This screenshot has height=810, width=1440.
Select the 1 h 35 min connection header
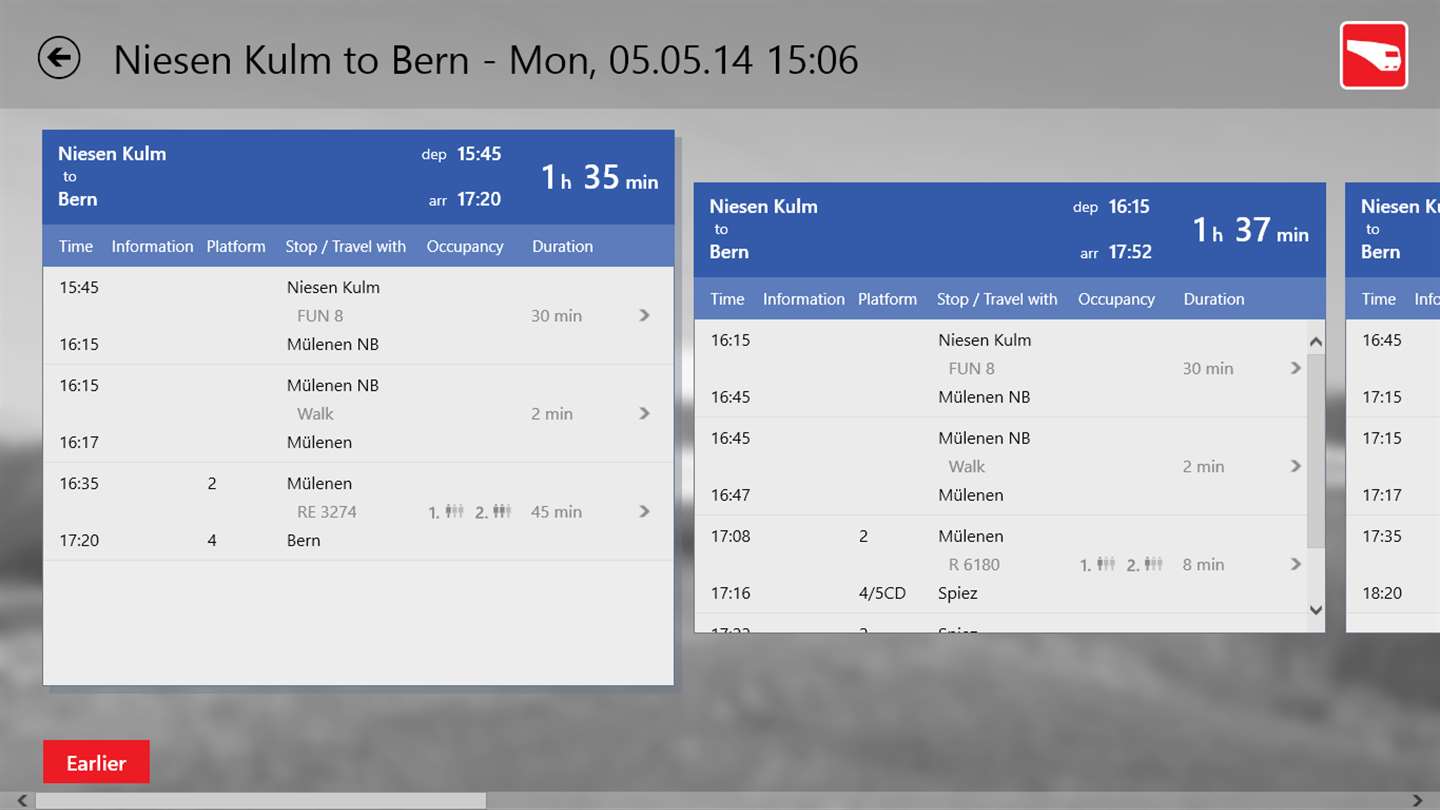point(358,177)
